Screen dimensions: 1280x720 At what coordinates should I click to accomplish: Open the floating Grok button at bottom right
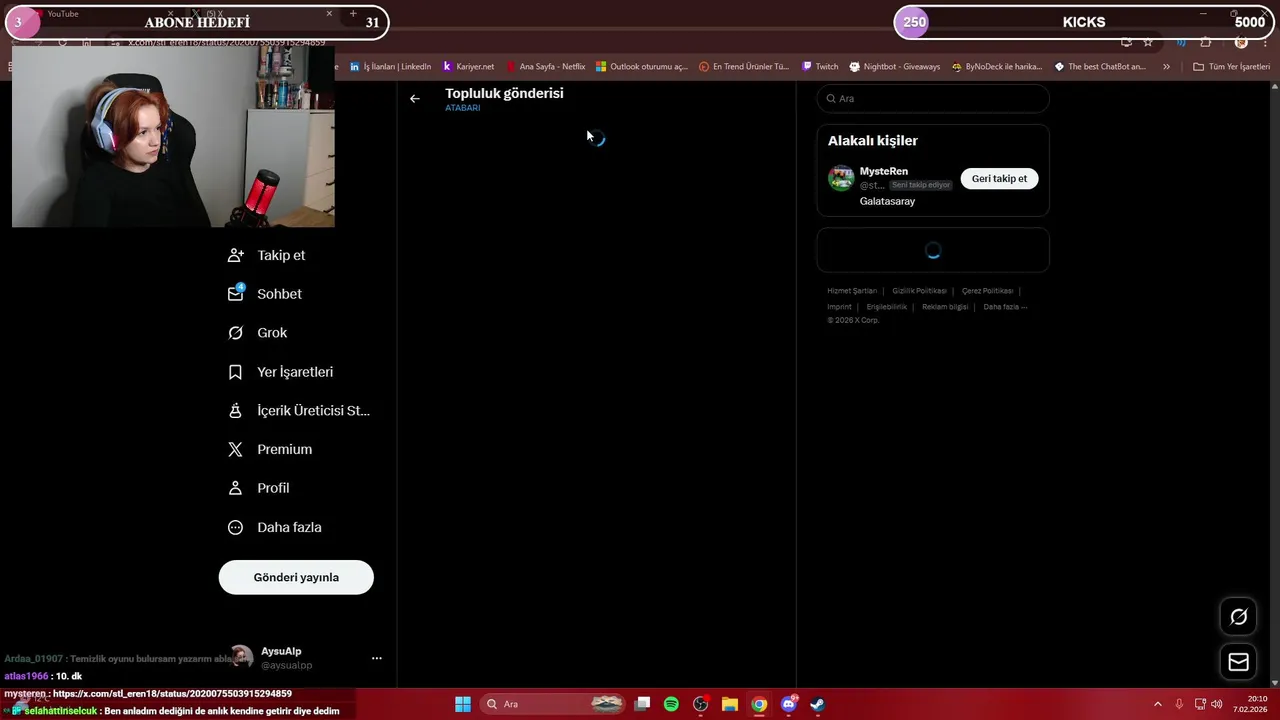click(1238, 617)
